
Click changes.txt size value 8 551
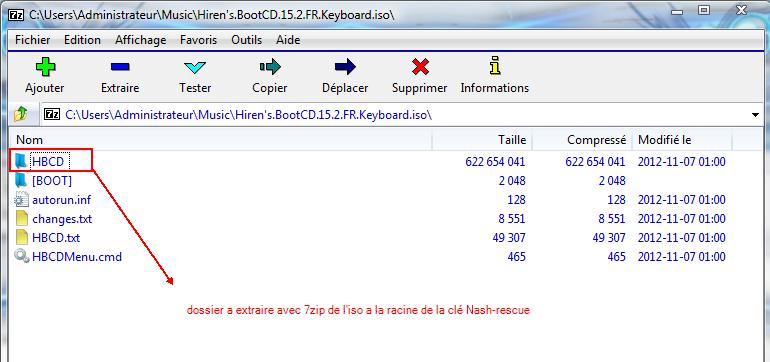point(512,219)
